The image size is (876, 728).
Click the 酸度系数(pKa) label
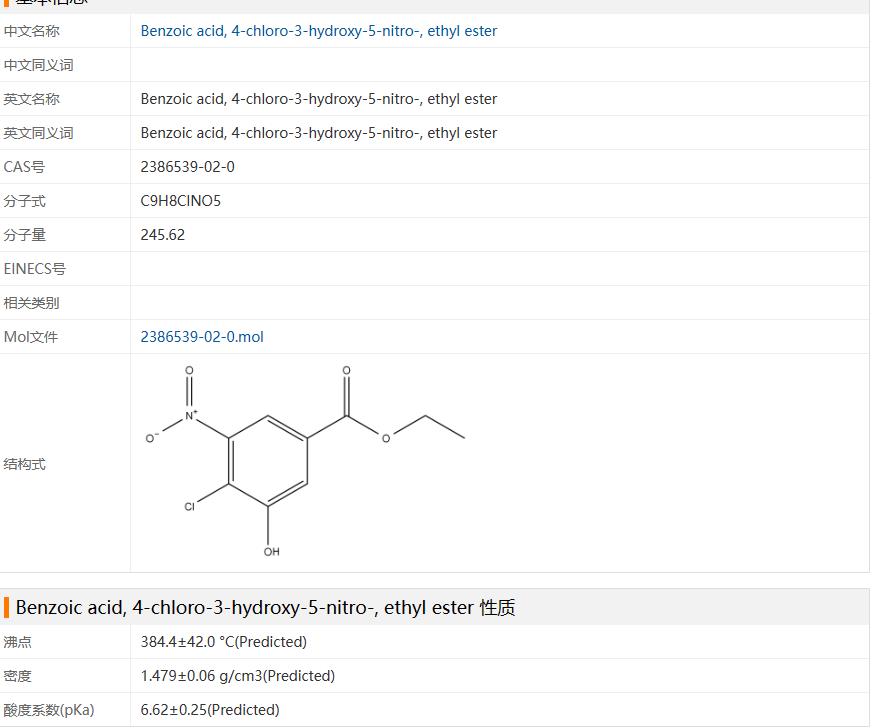49,710
